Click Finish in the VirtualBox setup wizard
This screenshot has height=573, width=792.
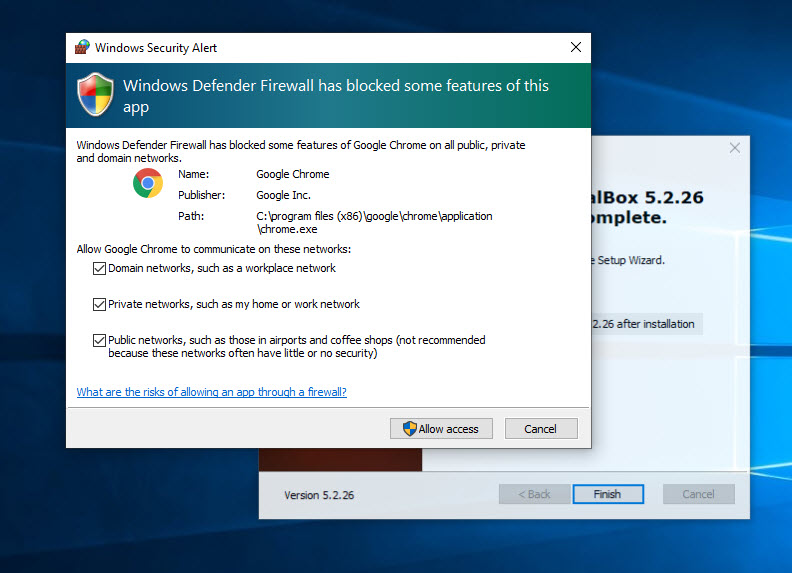coord(608,494)
